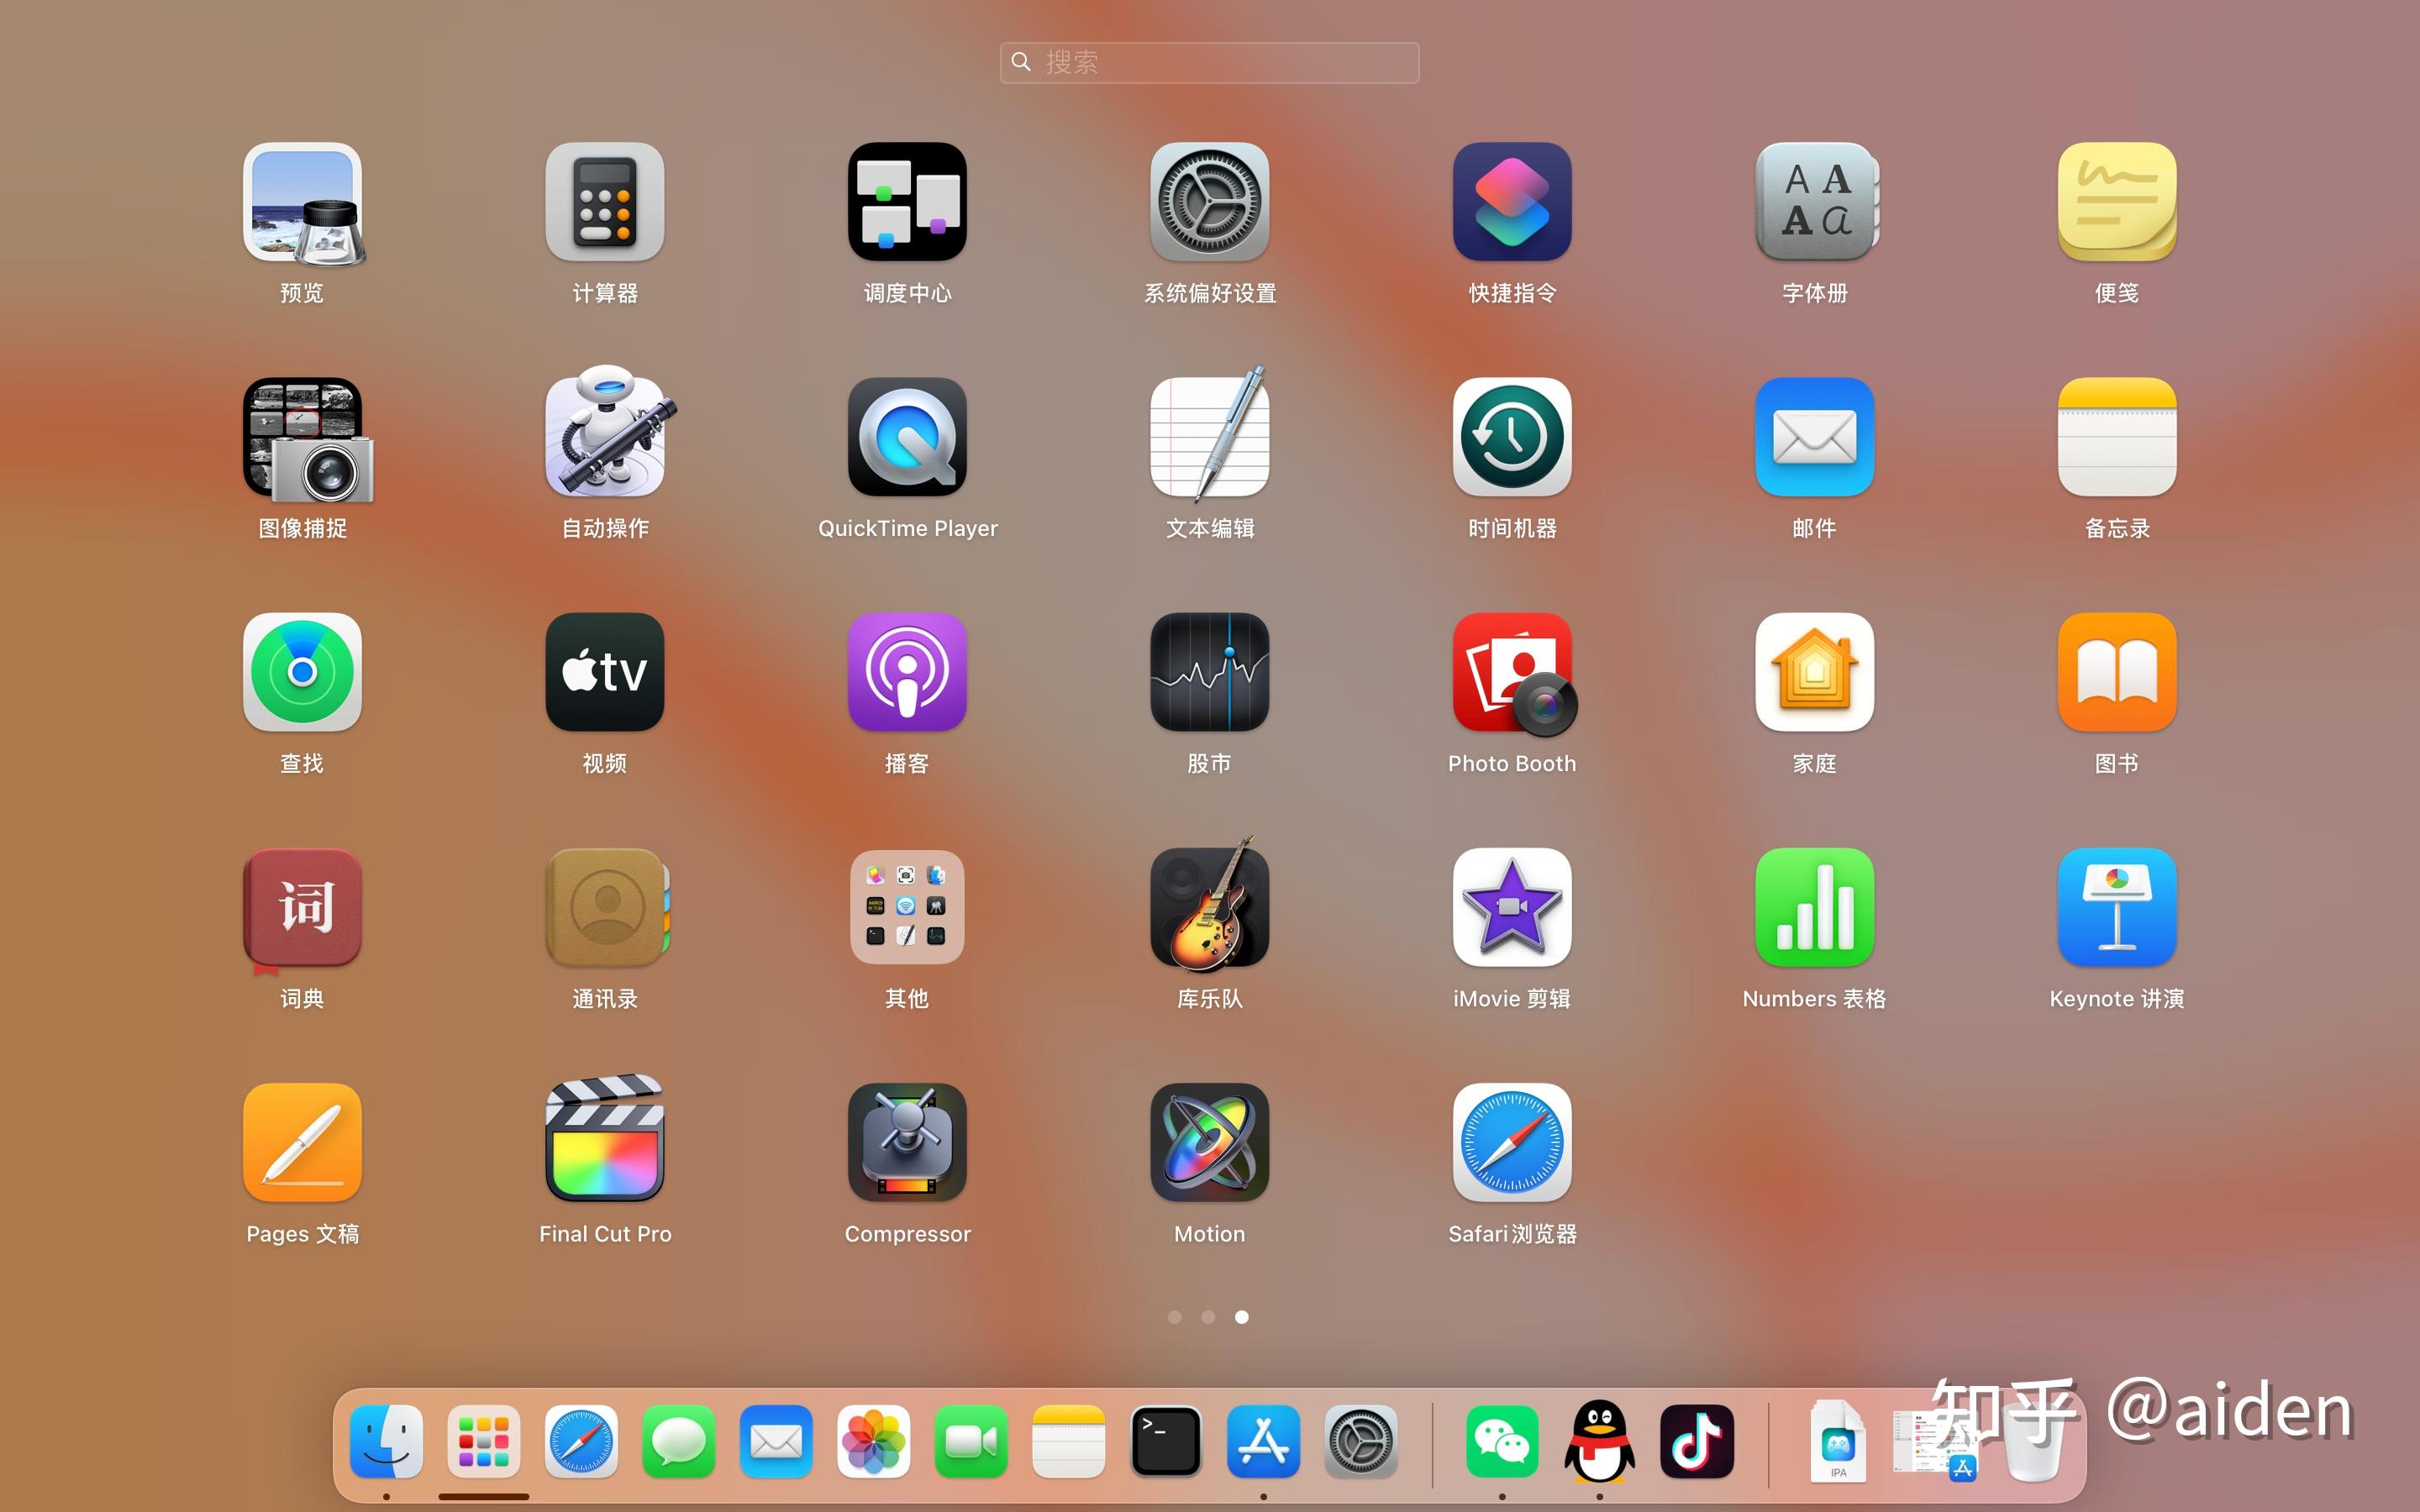Open the IPA file in the Dock
2420x1512 pixels.
tap(1838, 1441)
